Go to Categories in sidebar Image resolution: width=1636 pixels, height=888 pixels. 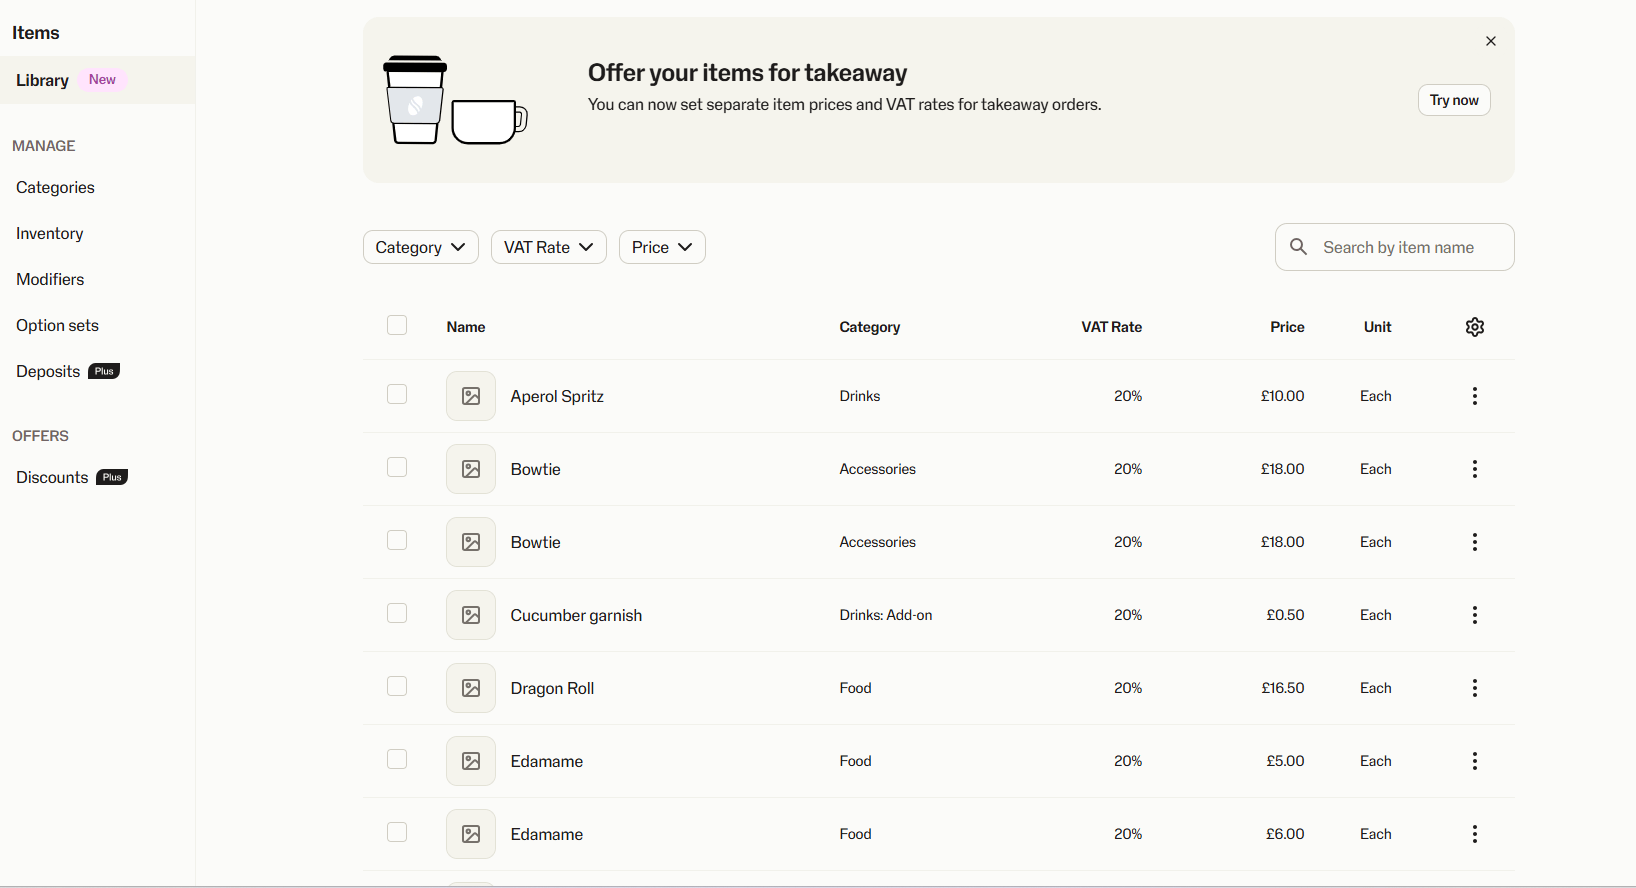coord(55,188)
